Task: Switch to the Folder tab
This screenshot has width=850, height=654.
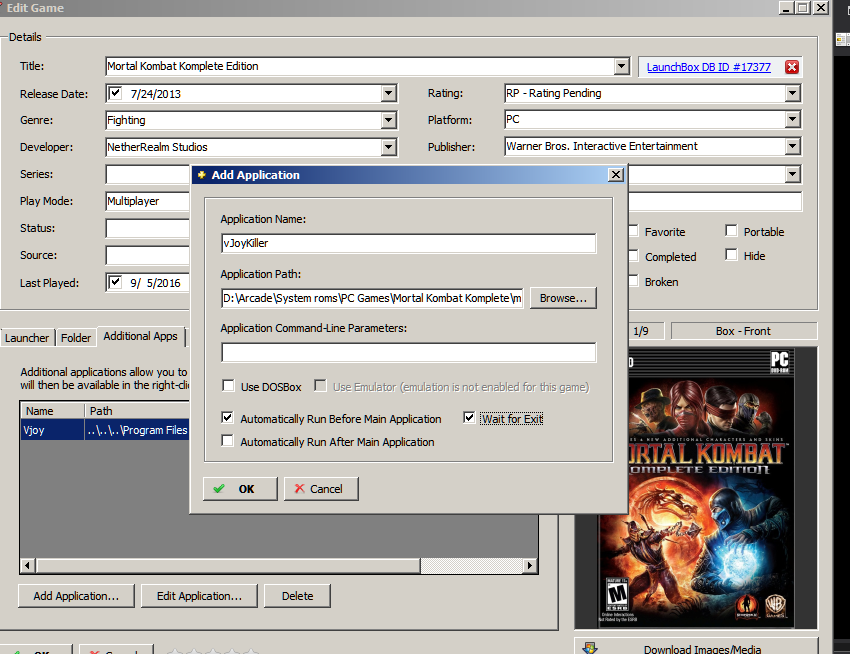Action: click(76, 338)
